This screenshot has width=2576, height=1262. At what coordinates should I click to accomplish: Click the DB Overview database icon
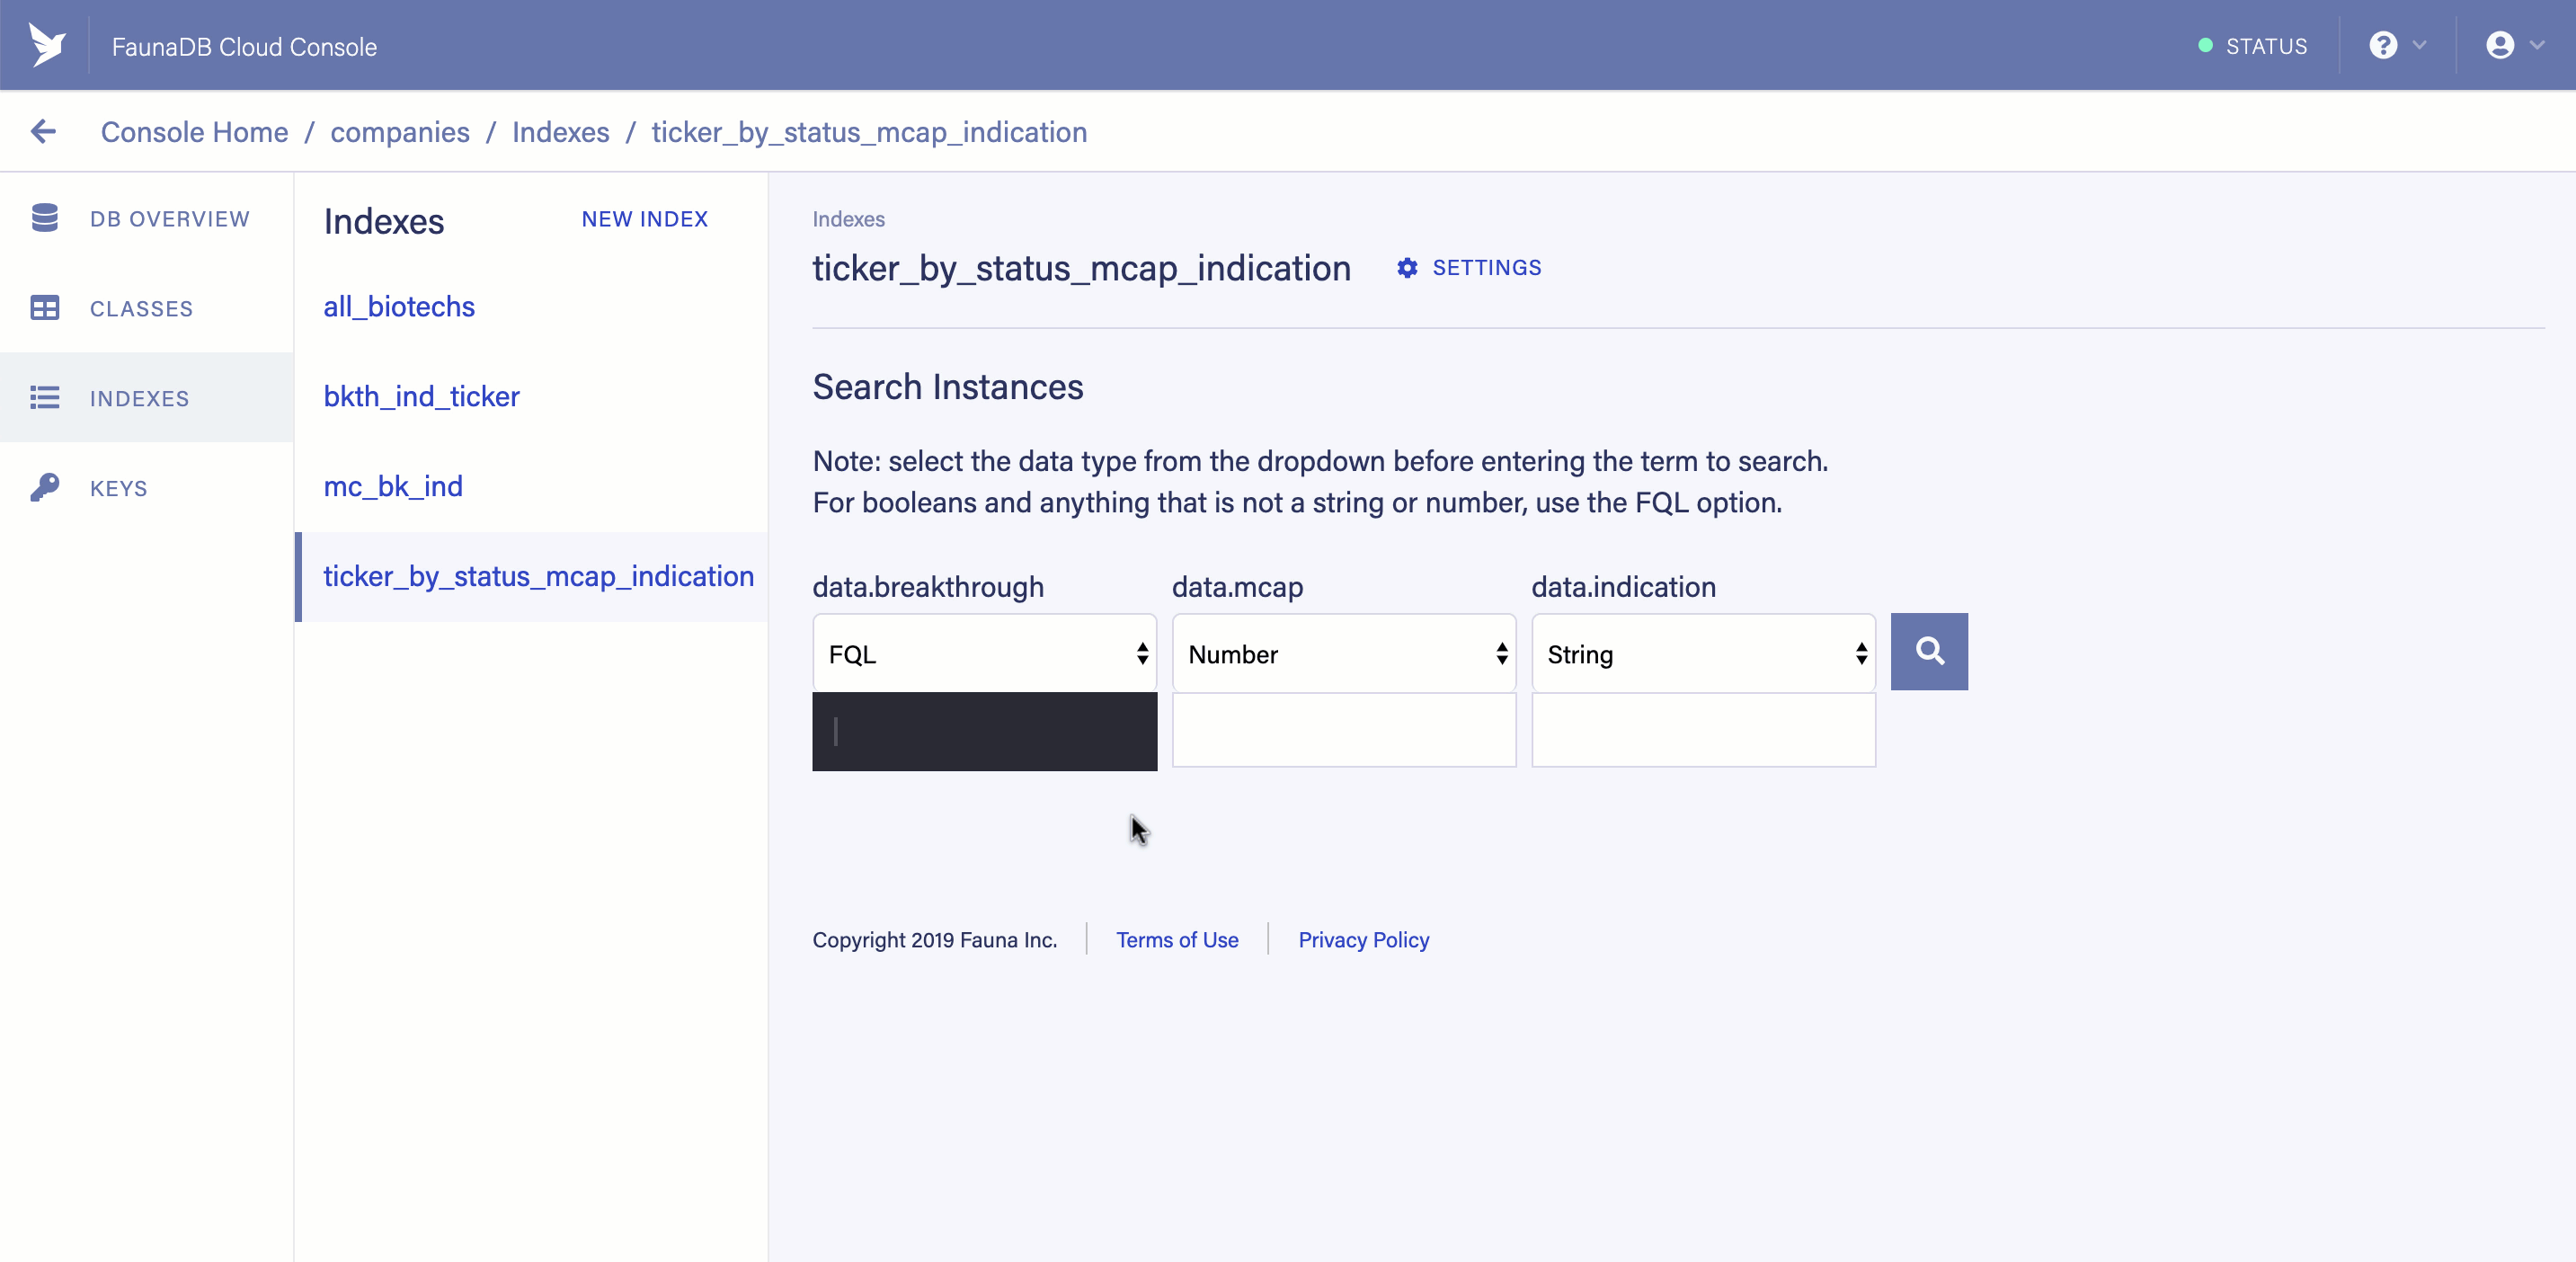point(45,218)
